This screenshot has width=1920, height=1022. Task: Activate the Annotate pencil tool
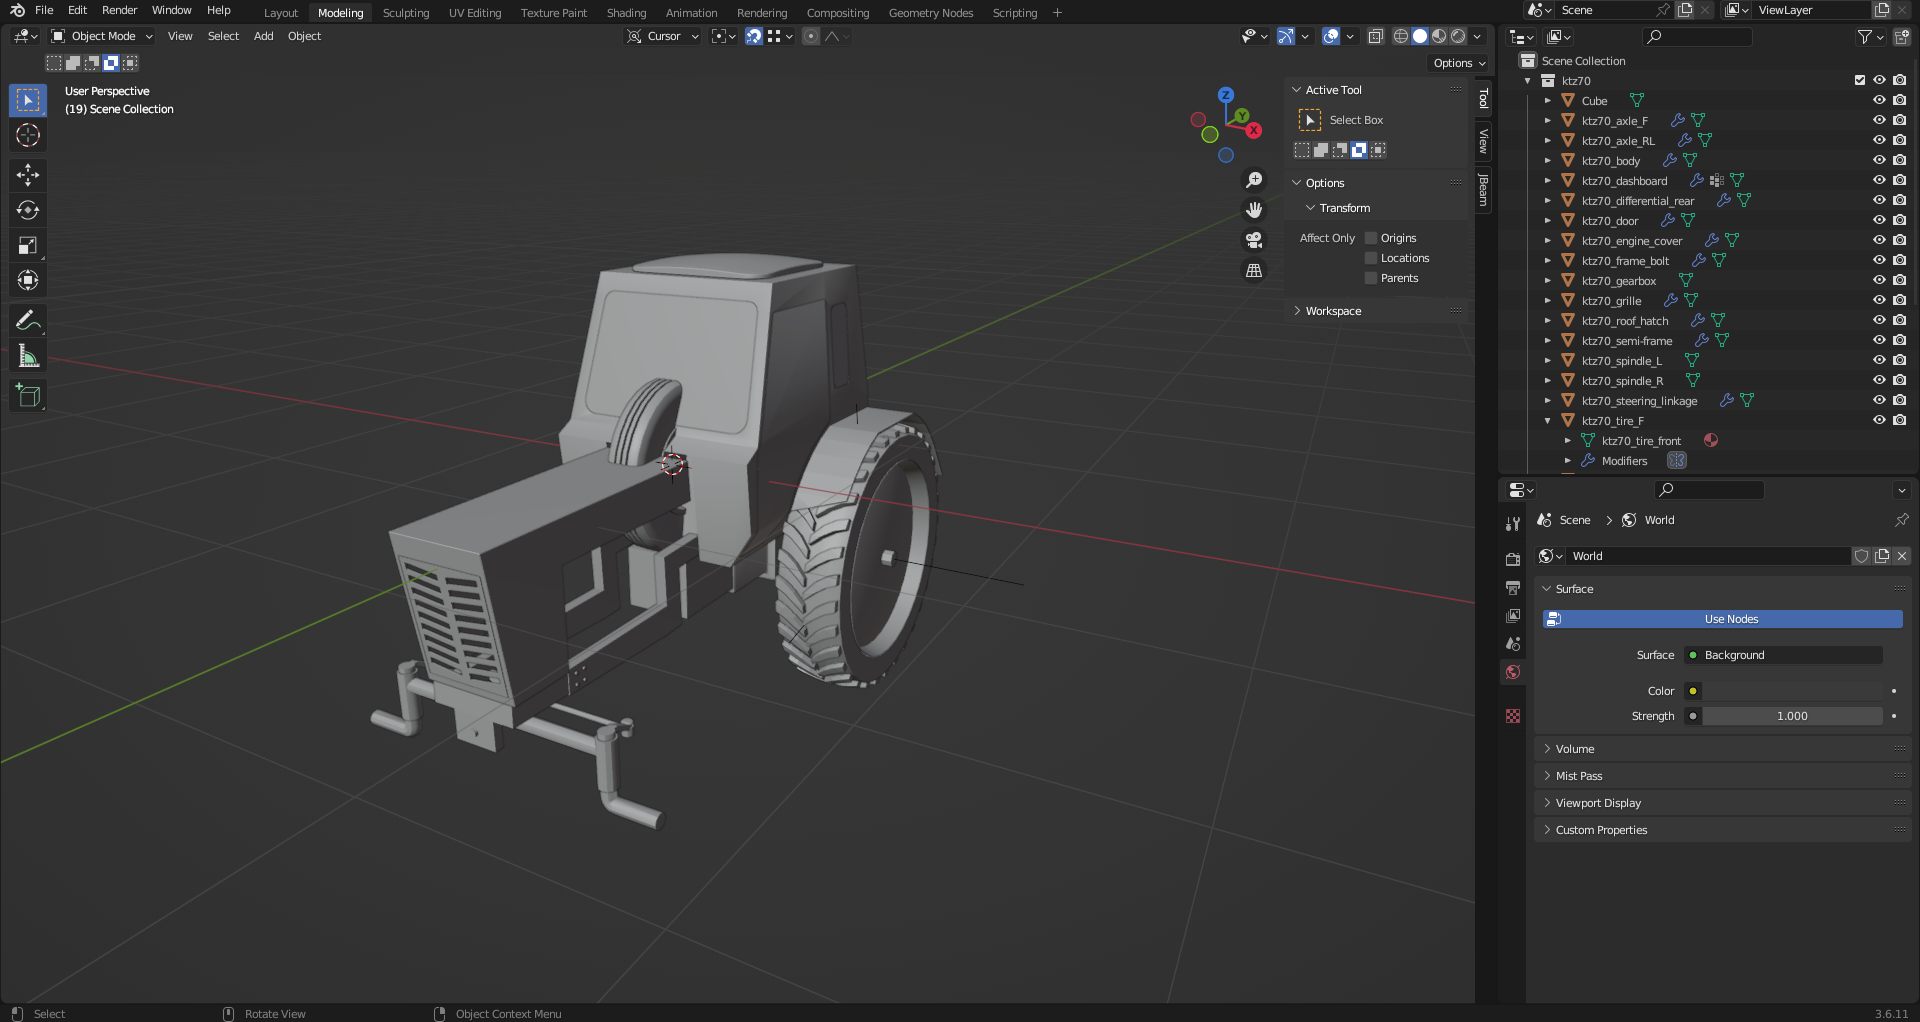click(28, 320)
